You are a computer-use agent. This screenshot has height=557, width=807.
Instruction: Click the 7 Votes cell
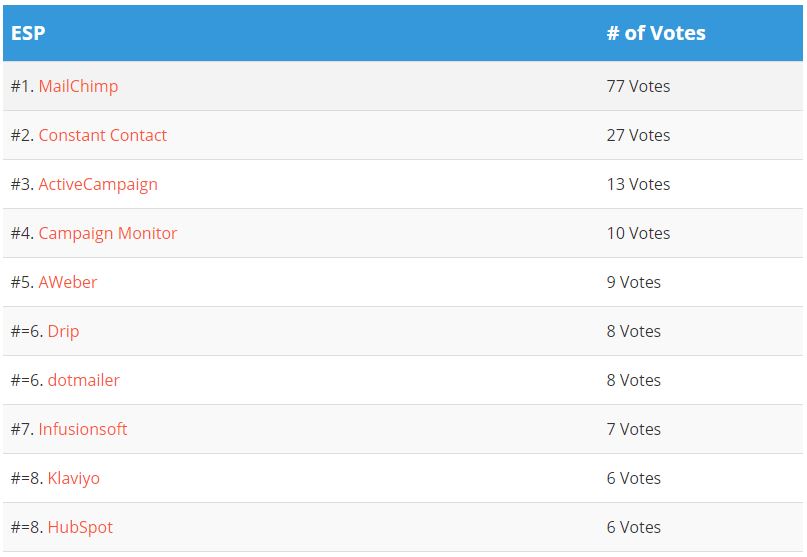(x=633, y=429)
